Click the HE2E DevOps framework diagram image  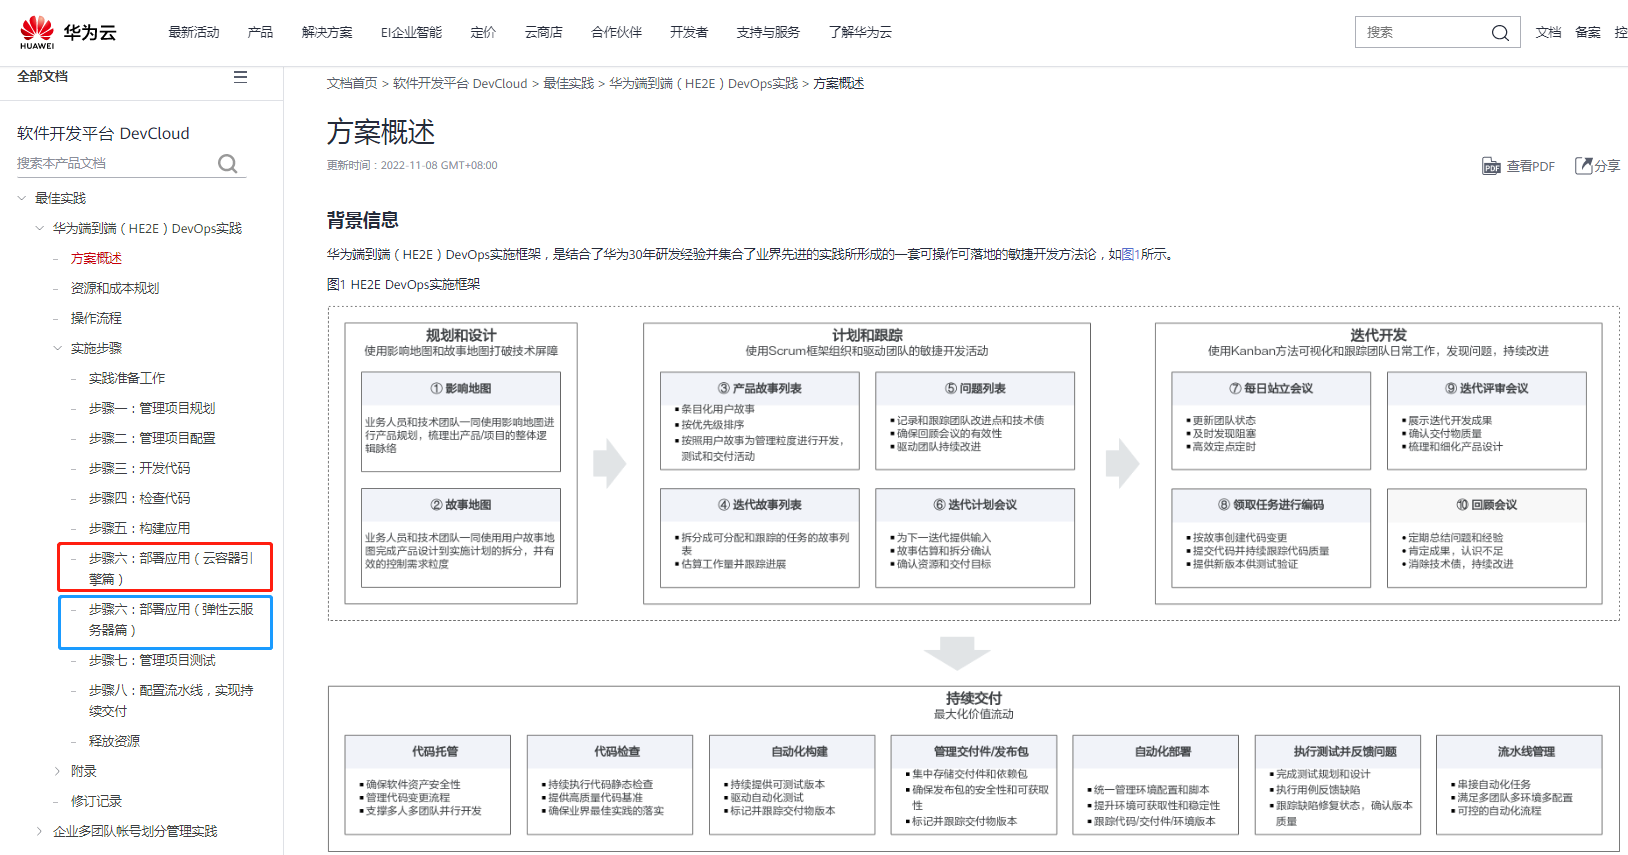(973, 580)
